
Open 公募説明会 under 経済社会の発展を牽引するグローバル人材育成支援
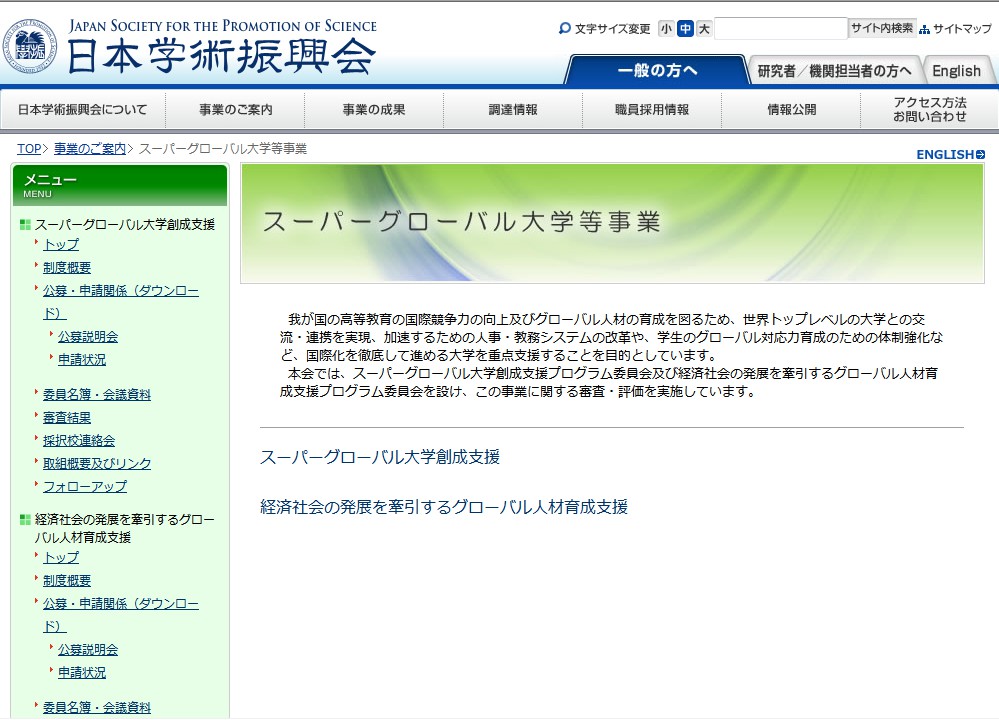pos(88,649)
